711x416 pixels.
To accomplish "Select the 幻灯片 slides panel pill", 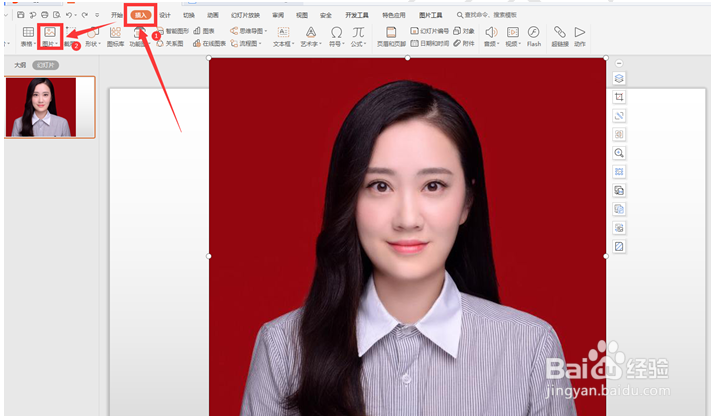I will 45,65.
